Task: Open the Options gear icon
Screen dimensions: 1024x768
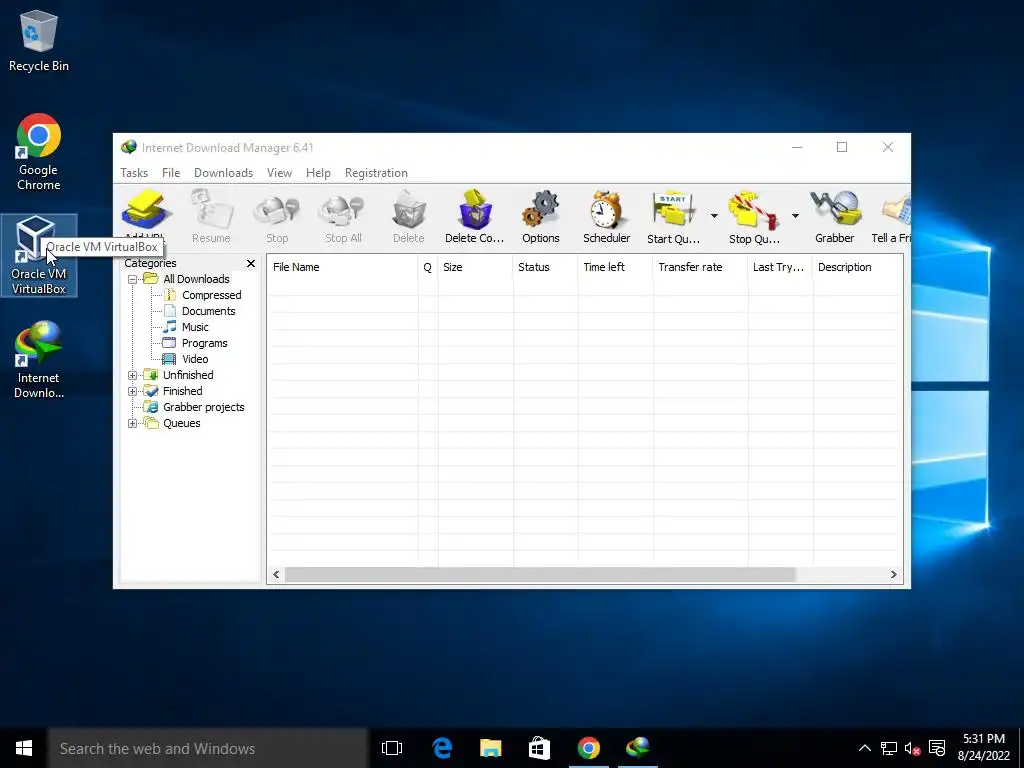Action: tap(541, 209)
